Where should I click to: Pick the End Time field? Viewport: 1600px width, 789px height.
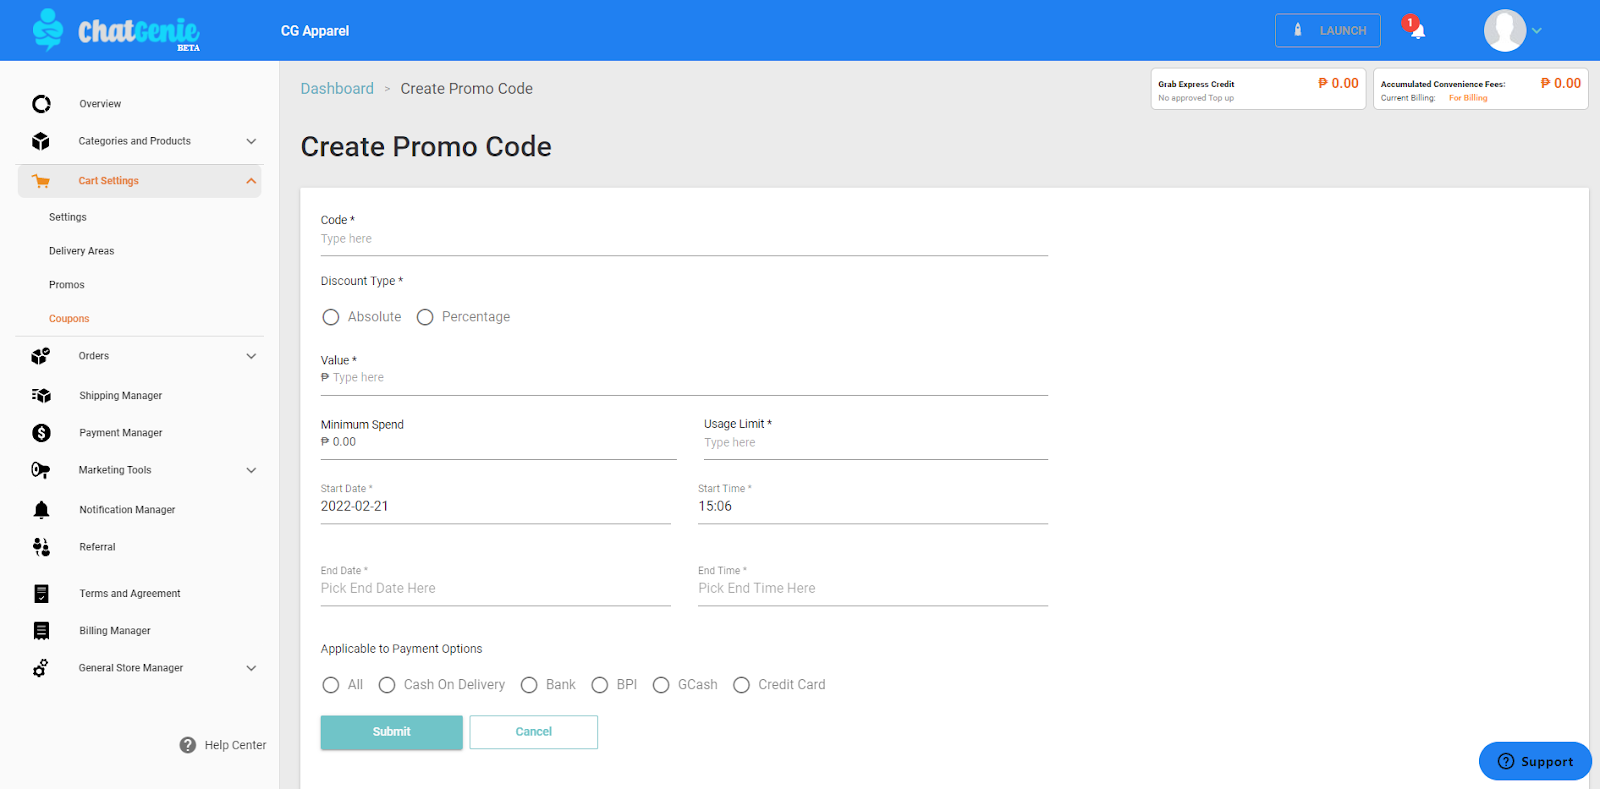click(x=873, y=589)
